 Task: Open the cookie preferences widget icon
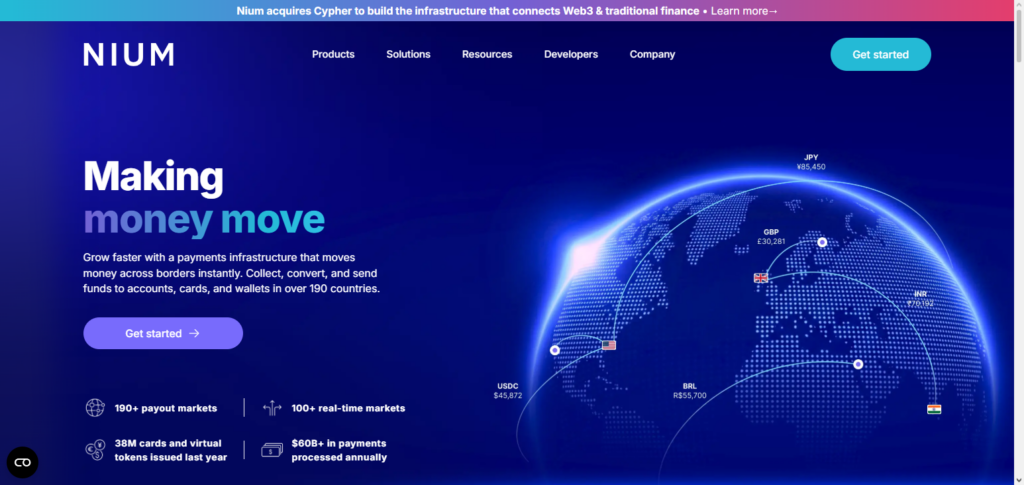coord(23,462)
